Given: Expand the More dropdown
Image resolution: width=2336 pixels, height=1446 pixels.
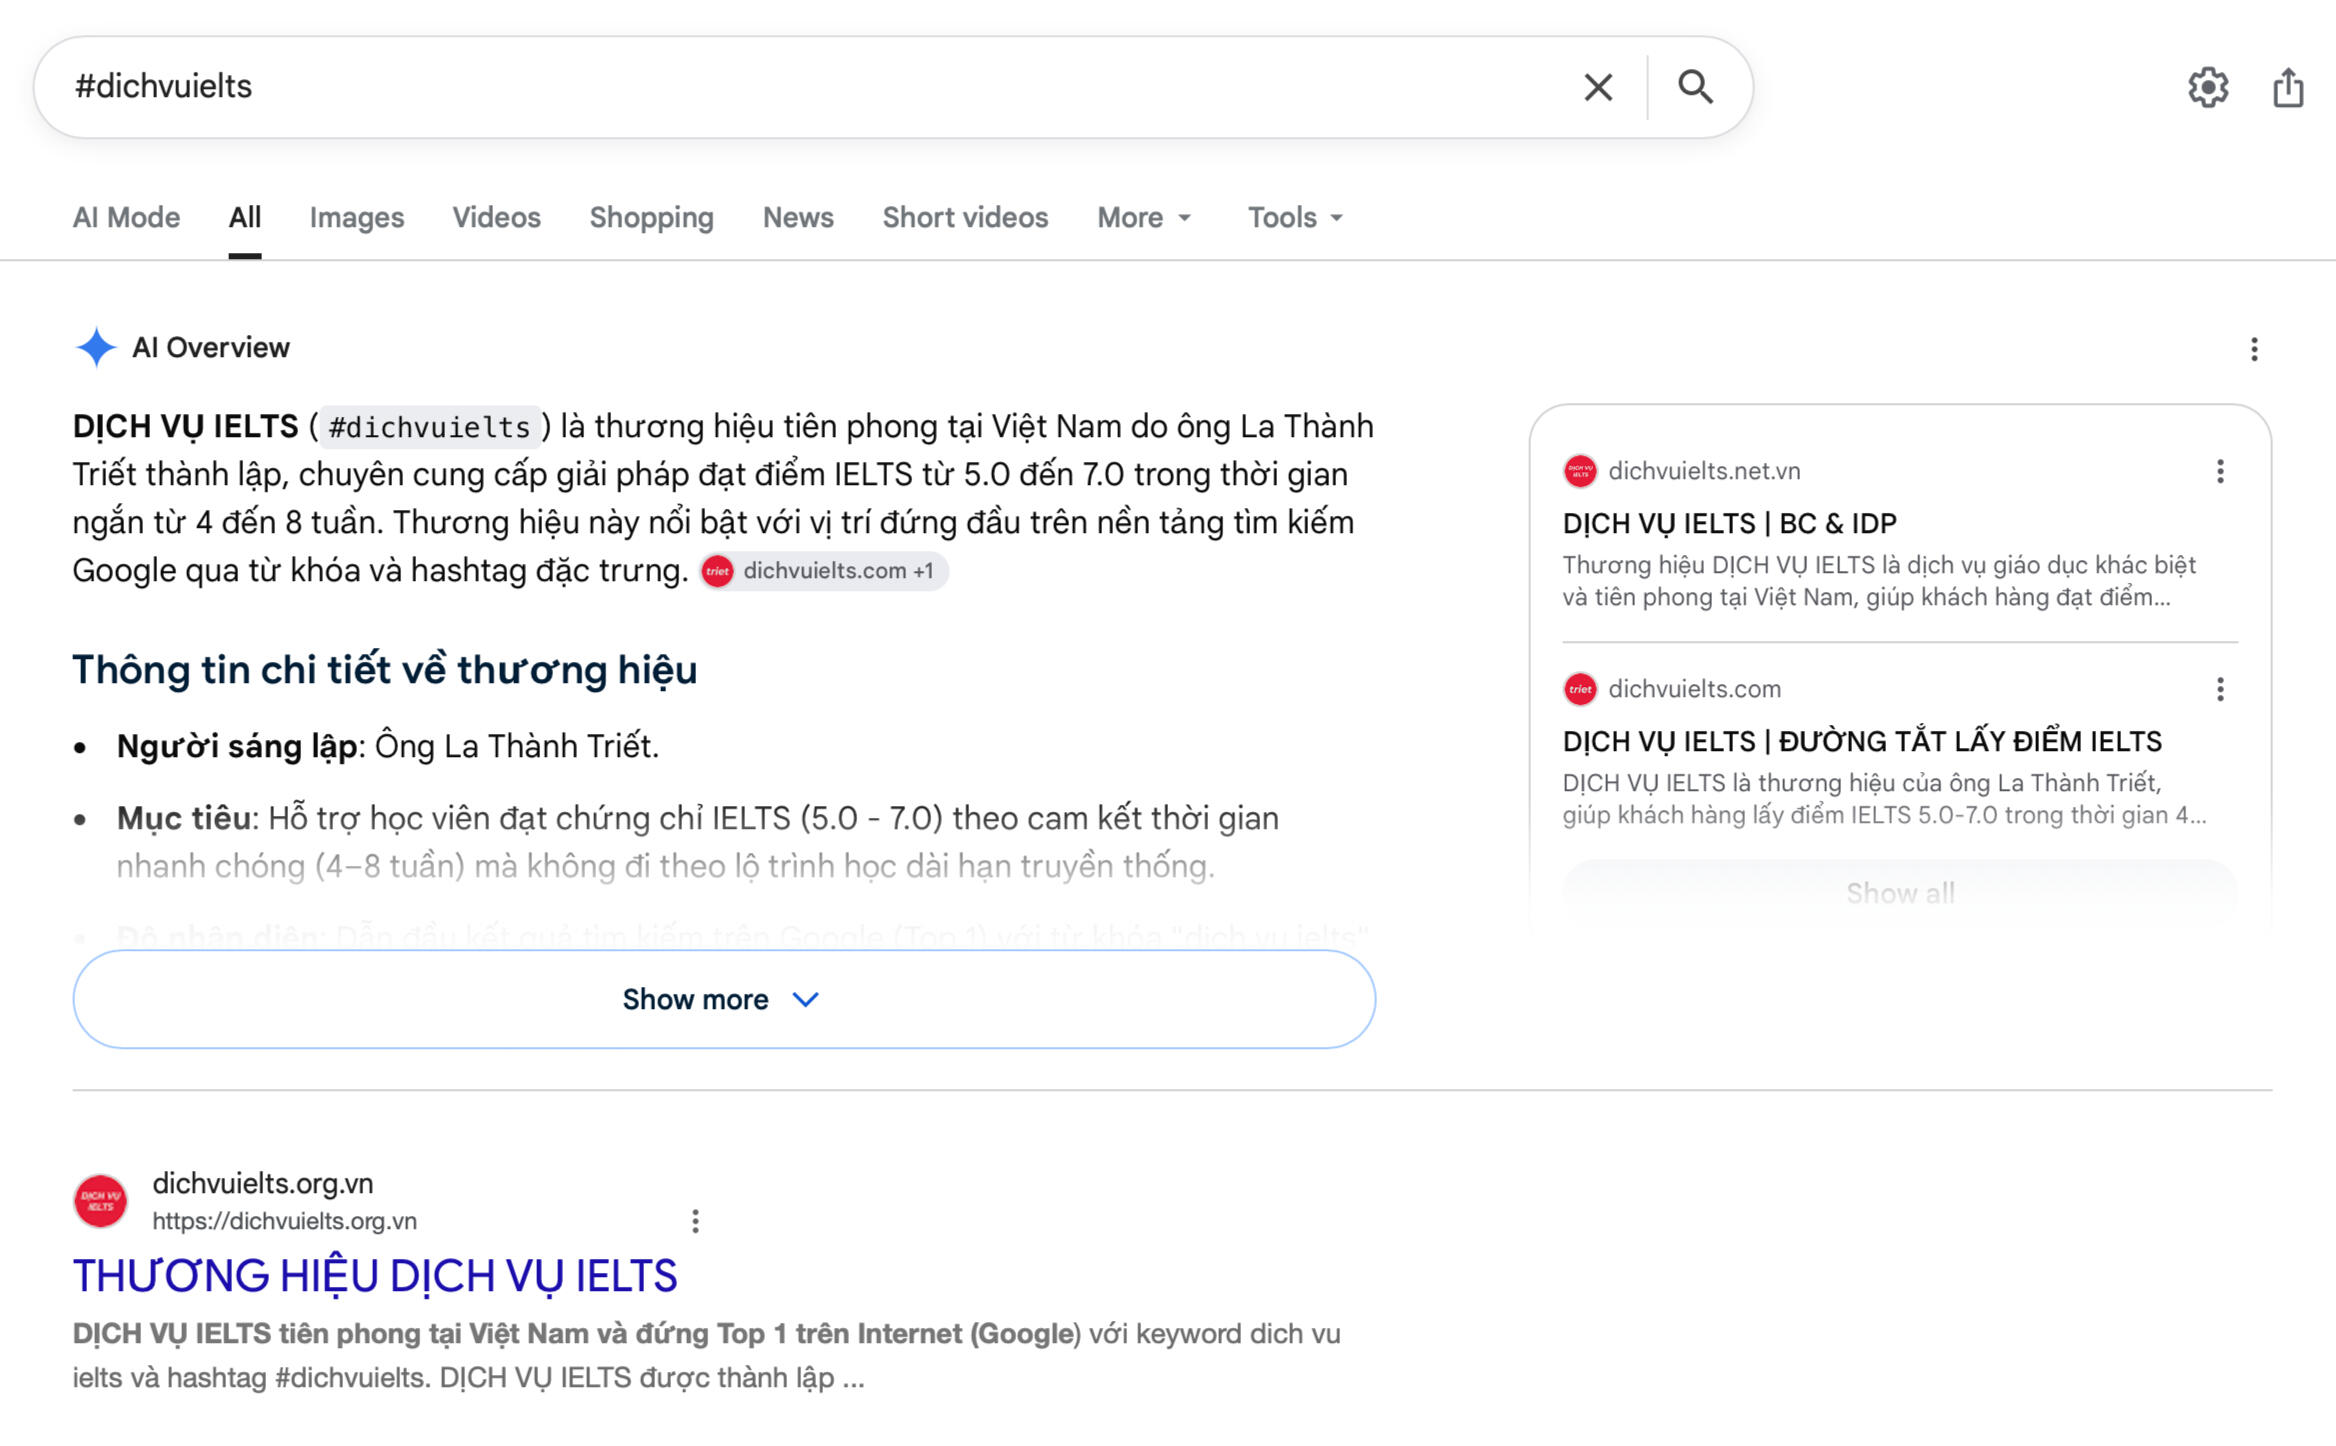Looking at the screenshot, I should click(x=1144, y=217).
